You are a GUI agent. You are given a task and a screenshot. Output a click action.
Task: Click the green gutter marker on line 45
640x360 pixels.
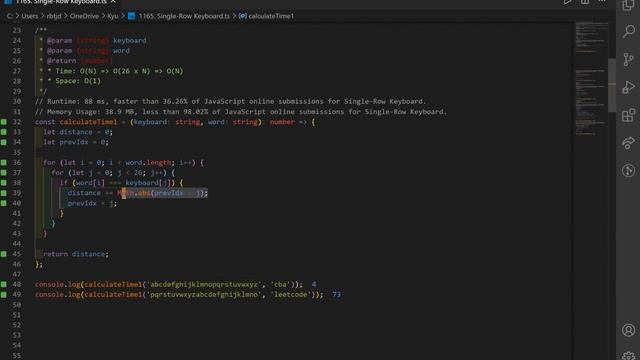click(4, 254)
